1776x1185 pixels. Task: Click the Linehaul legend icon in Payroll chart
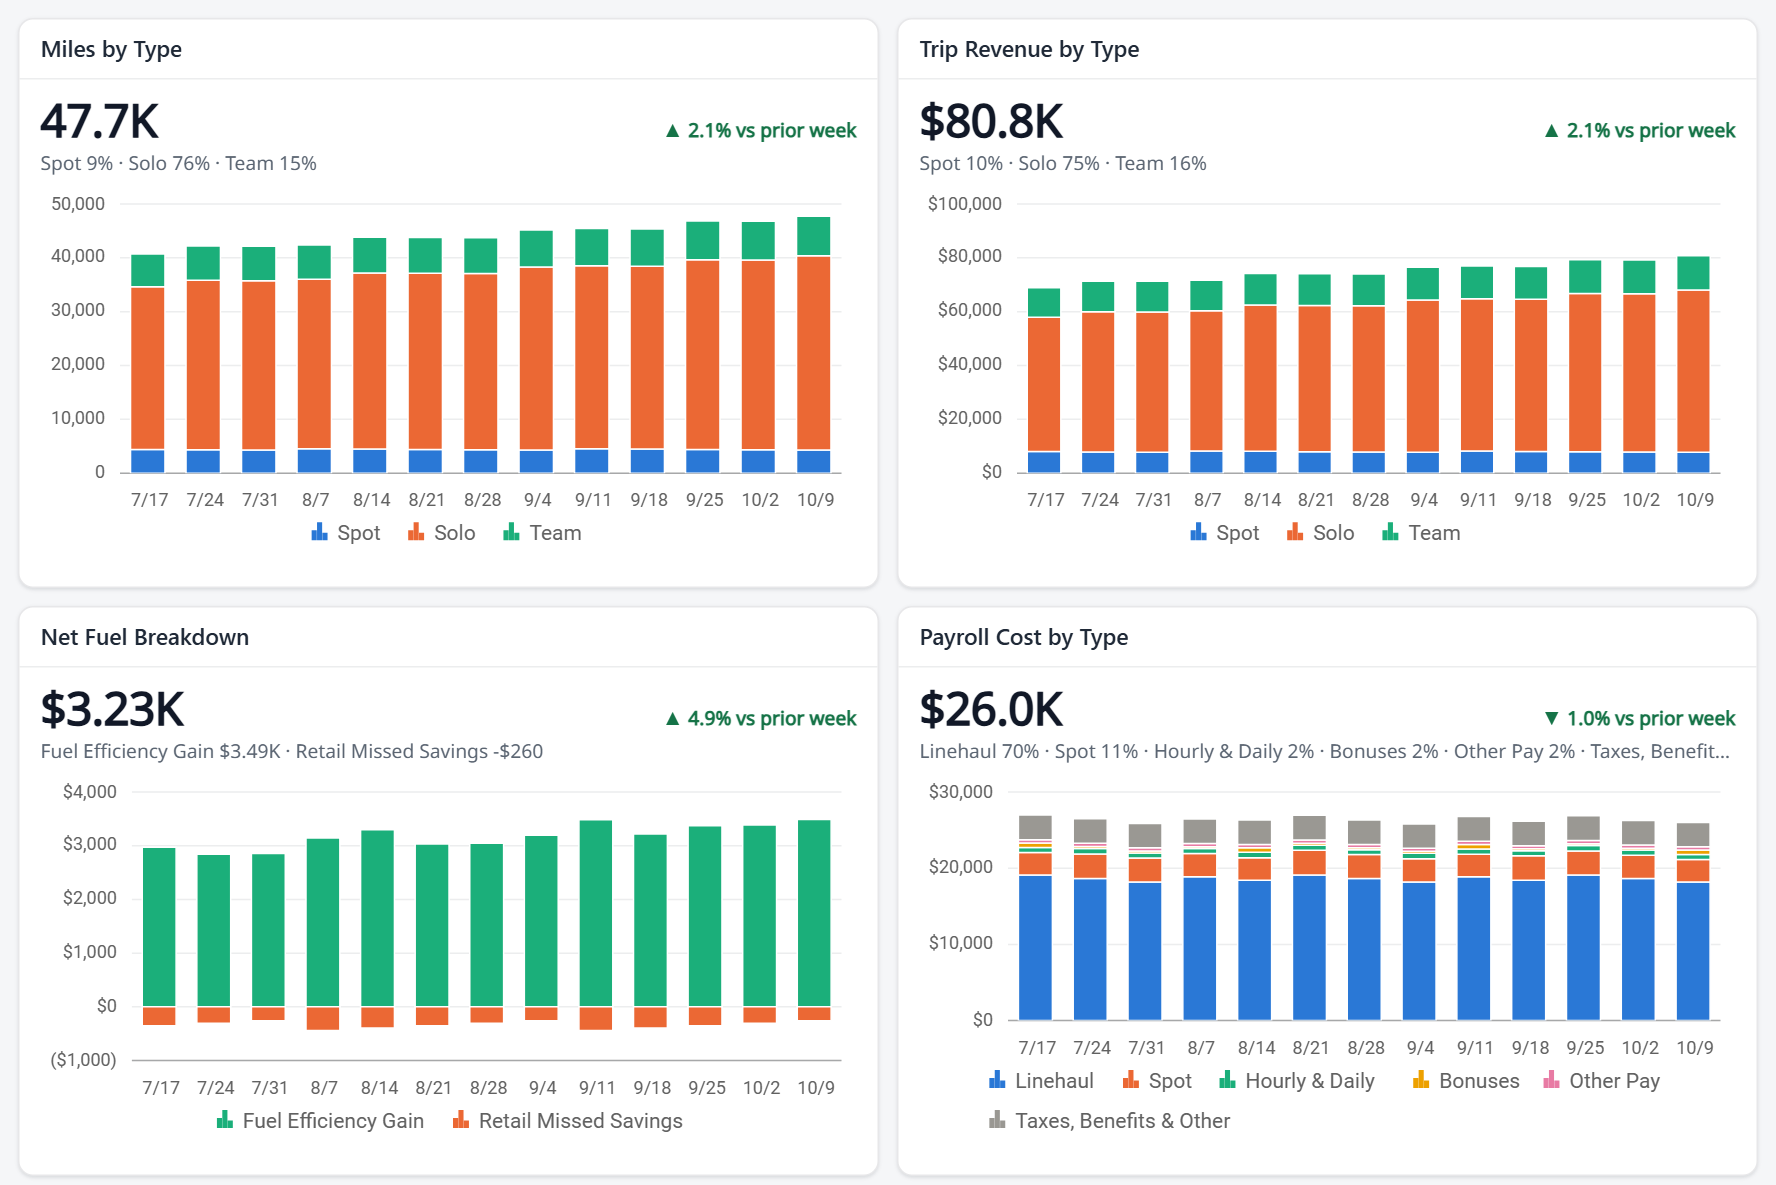[x=997, y=1080]
